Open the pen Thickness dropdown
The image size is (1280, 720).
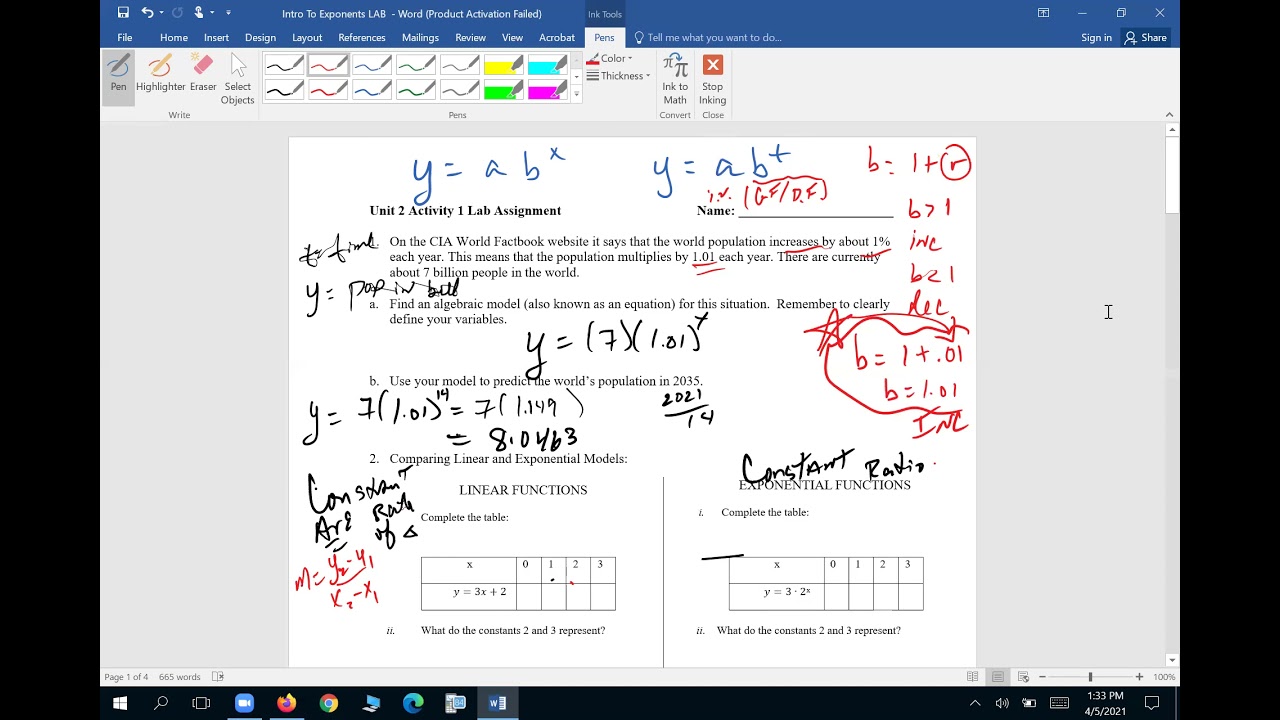[x=618, y=76]
